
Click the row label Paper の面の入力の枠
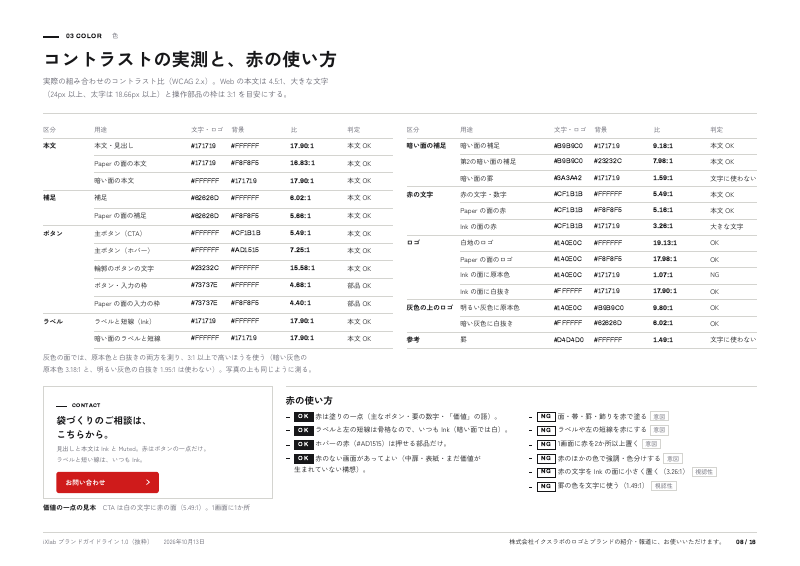pyautogui.click(x=127, y=303)
